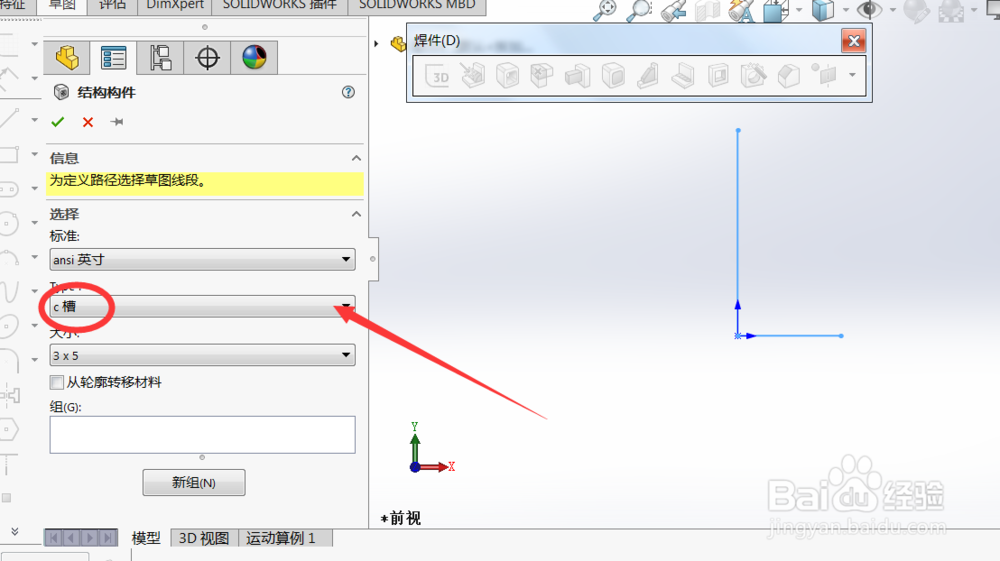Open the ConfigurationManager tab

[160, 58]
